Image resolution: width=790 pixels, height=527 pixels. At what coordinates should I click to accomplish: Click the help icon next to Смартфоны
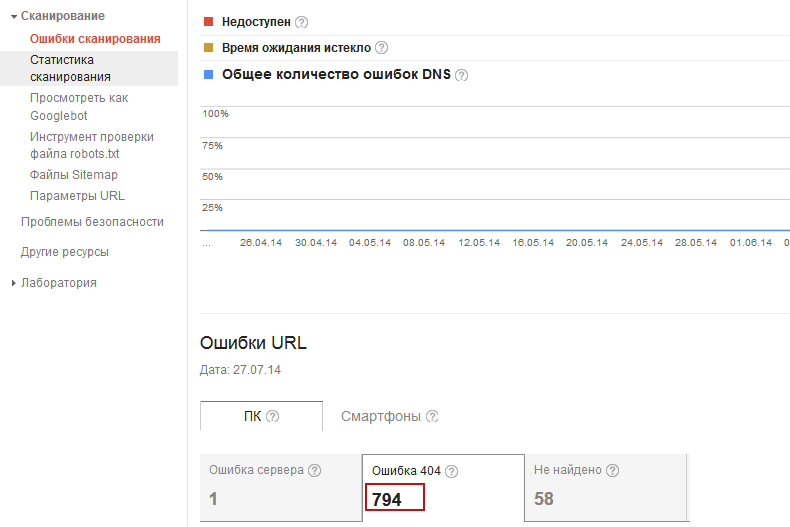pos(432,416)
